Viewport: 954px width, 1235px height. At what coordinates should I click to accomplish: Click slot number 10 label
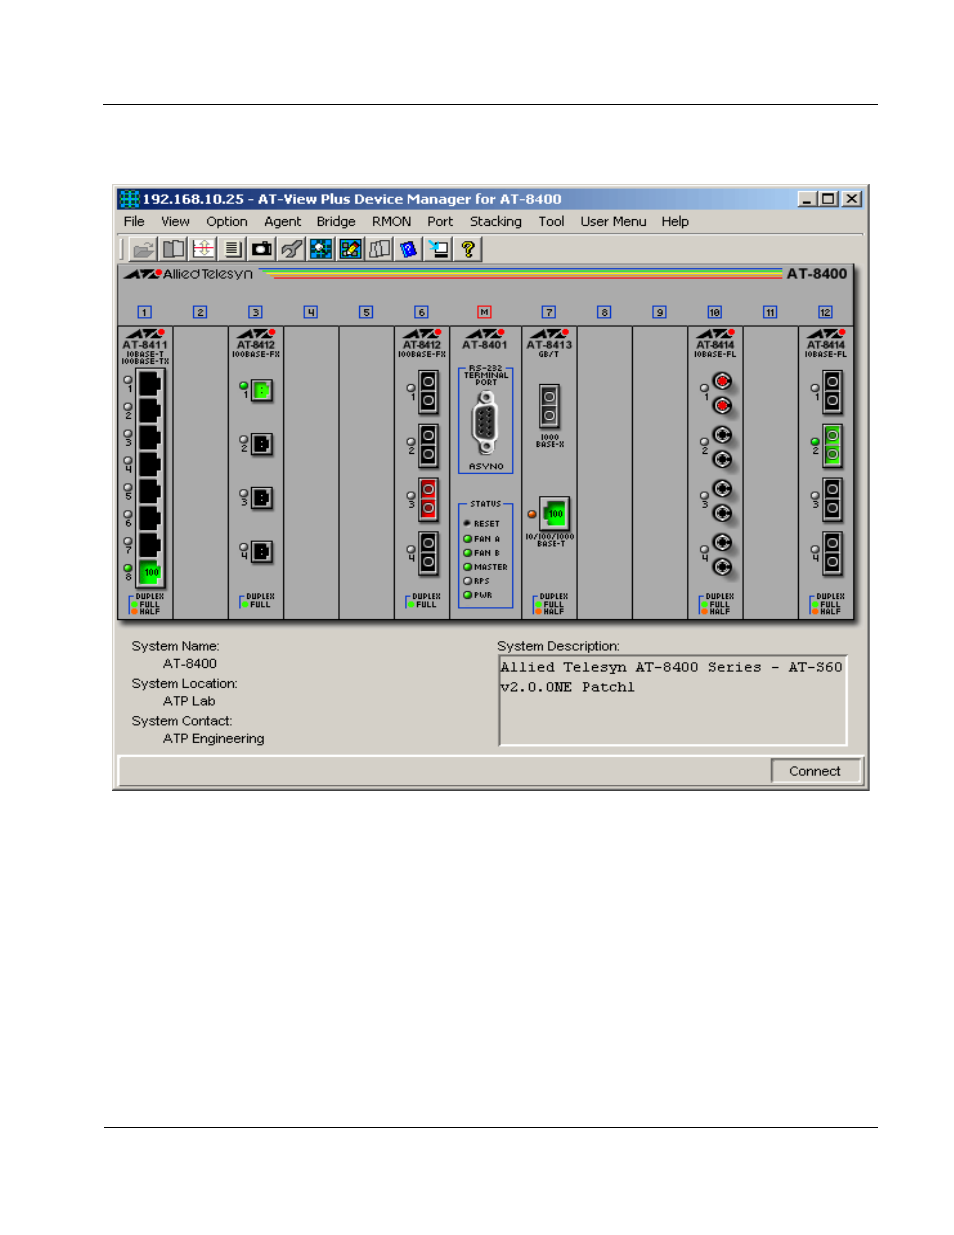pyautogui.click(x=715, y=312)
